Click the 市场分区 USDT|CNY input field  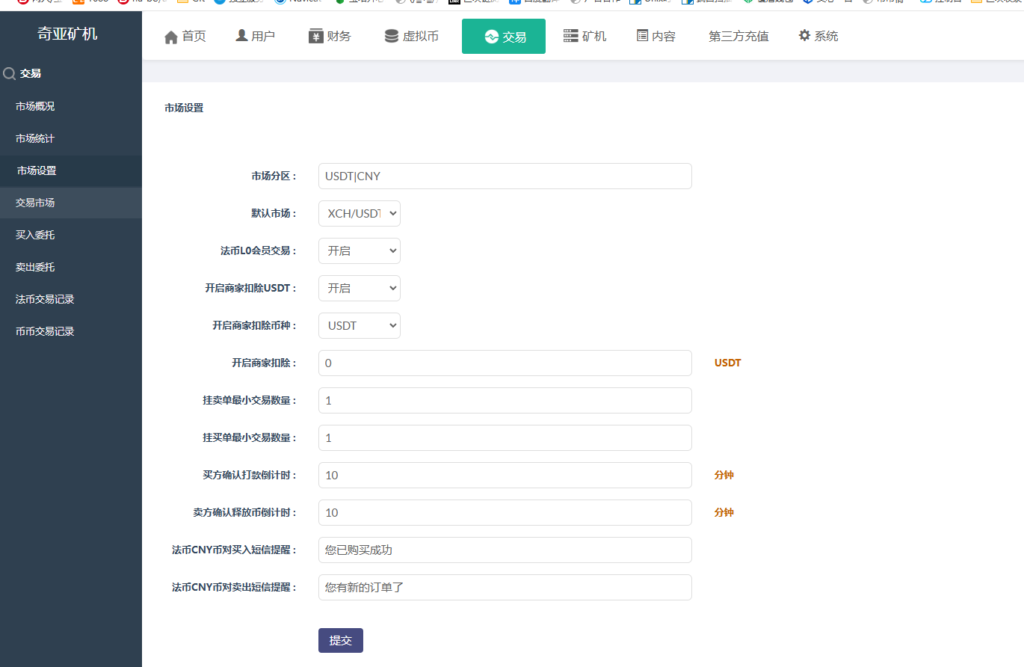tap(503, 175)
